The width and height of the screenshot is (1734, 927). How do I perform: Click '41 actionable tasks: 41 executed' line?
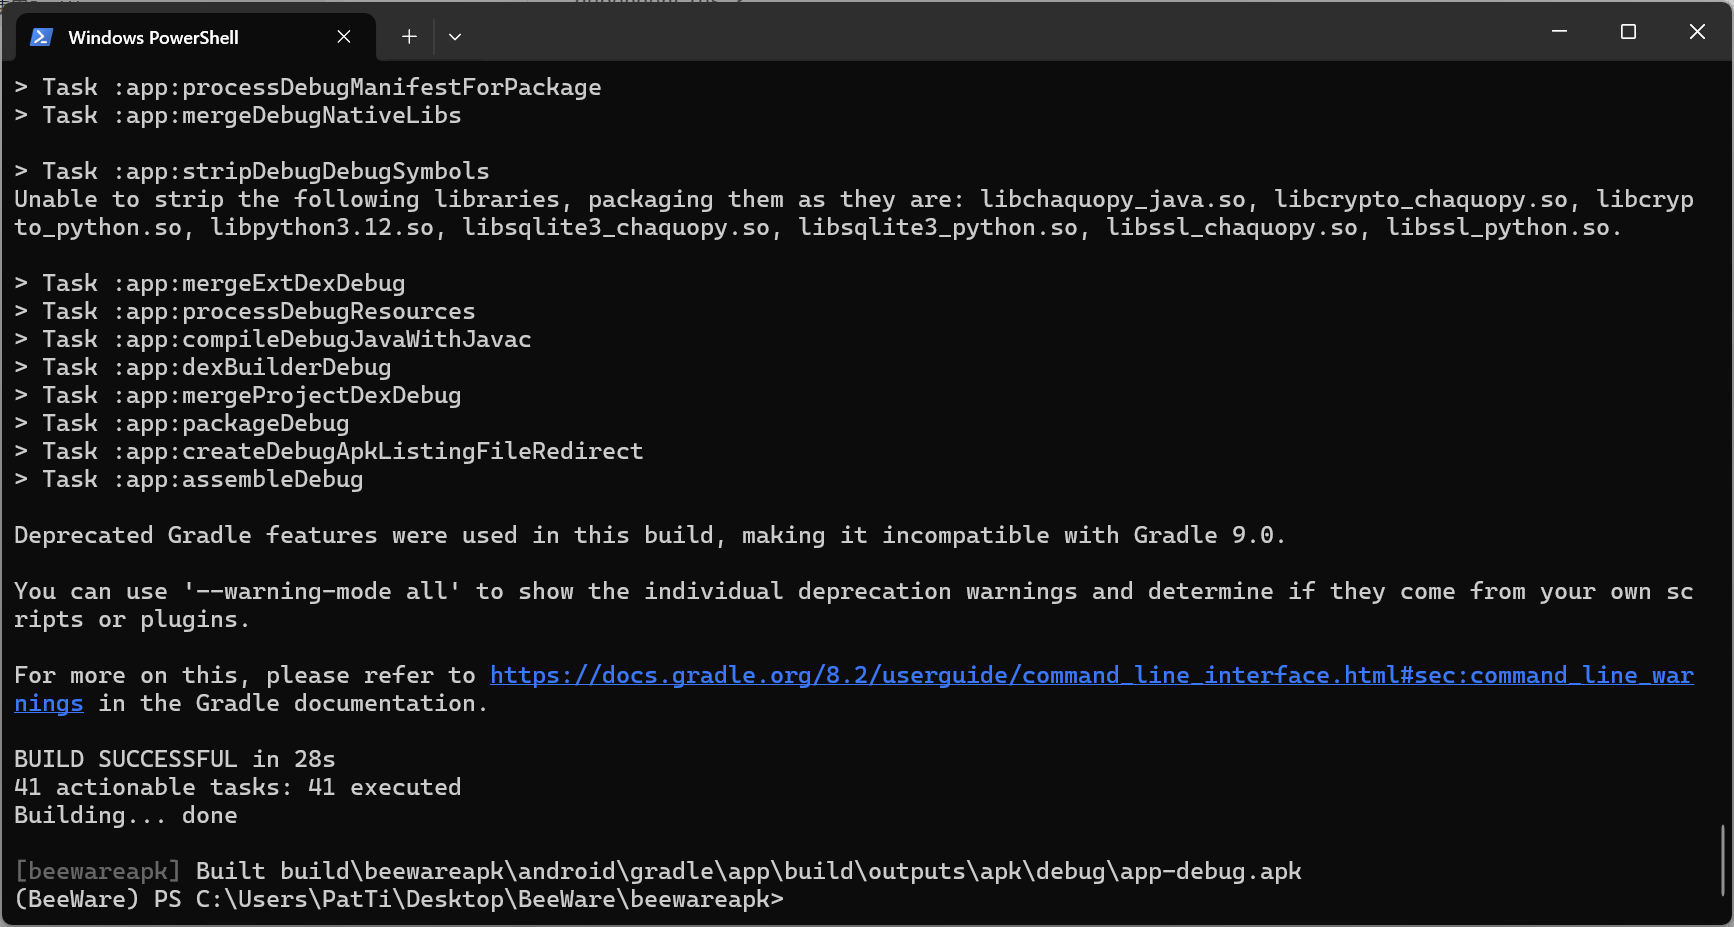coord(238,788)
